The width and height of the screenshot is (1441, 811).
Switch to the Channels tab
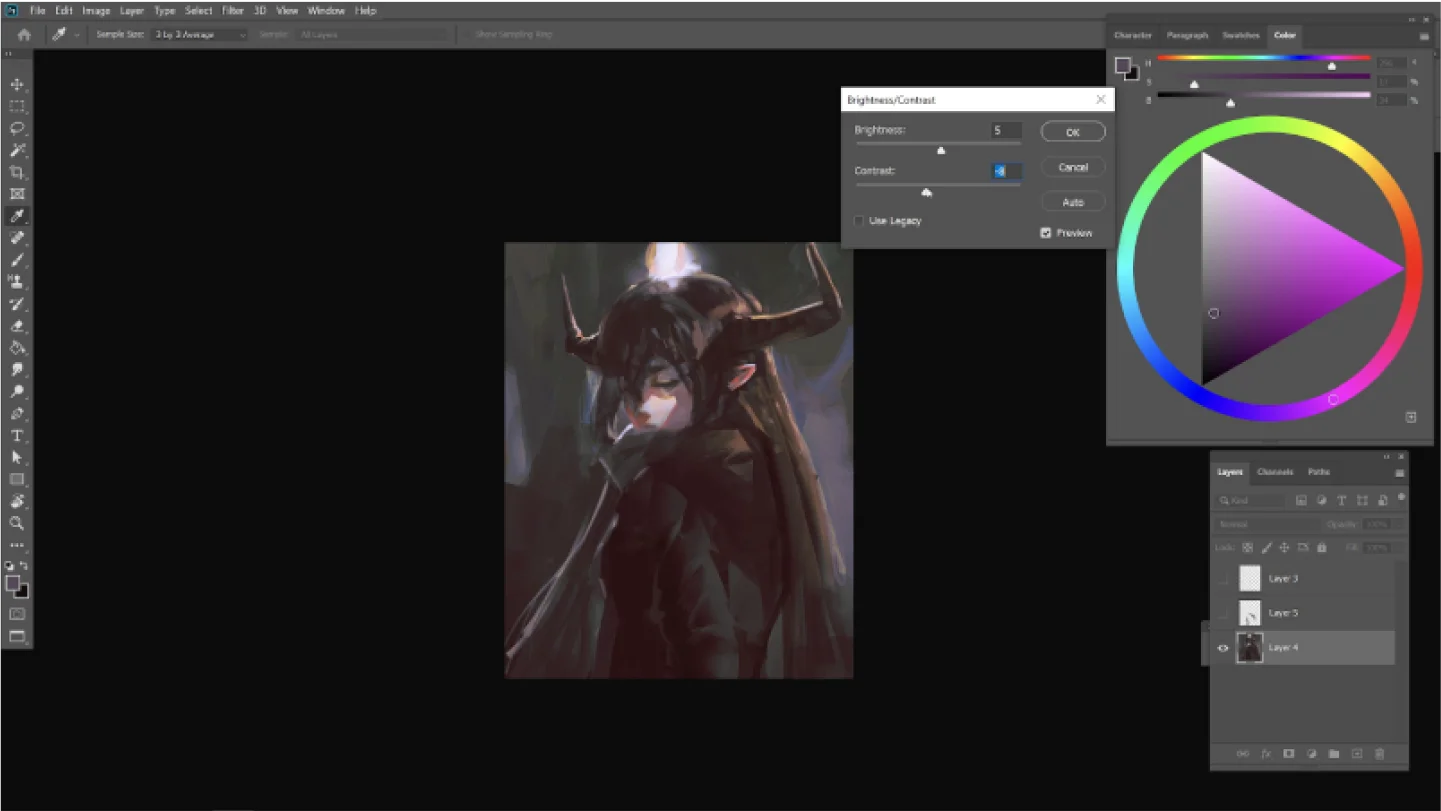pos(1275,472)
